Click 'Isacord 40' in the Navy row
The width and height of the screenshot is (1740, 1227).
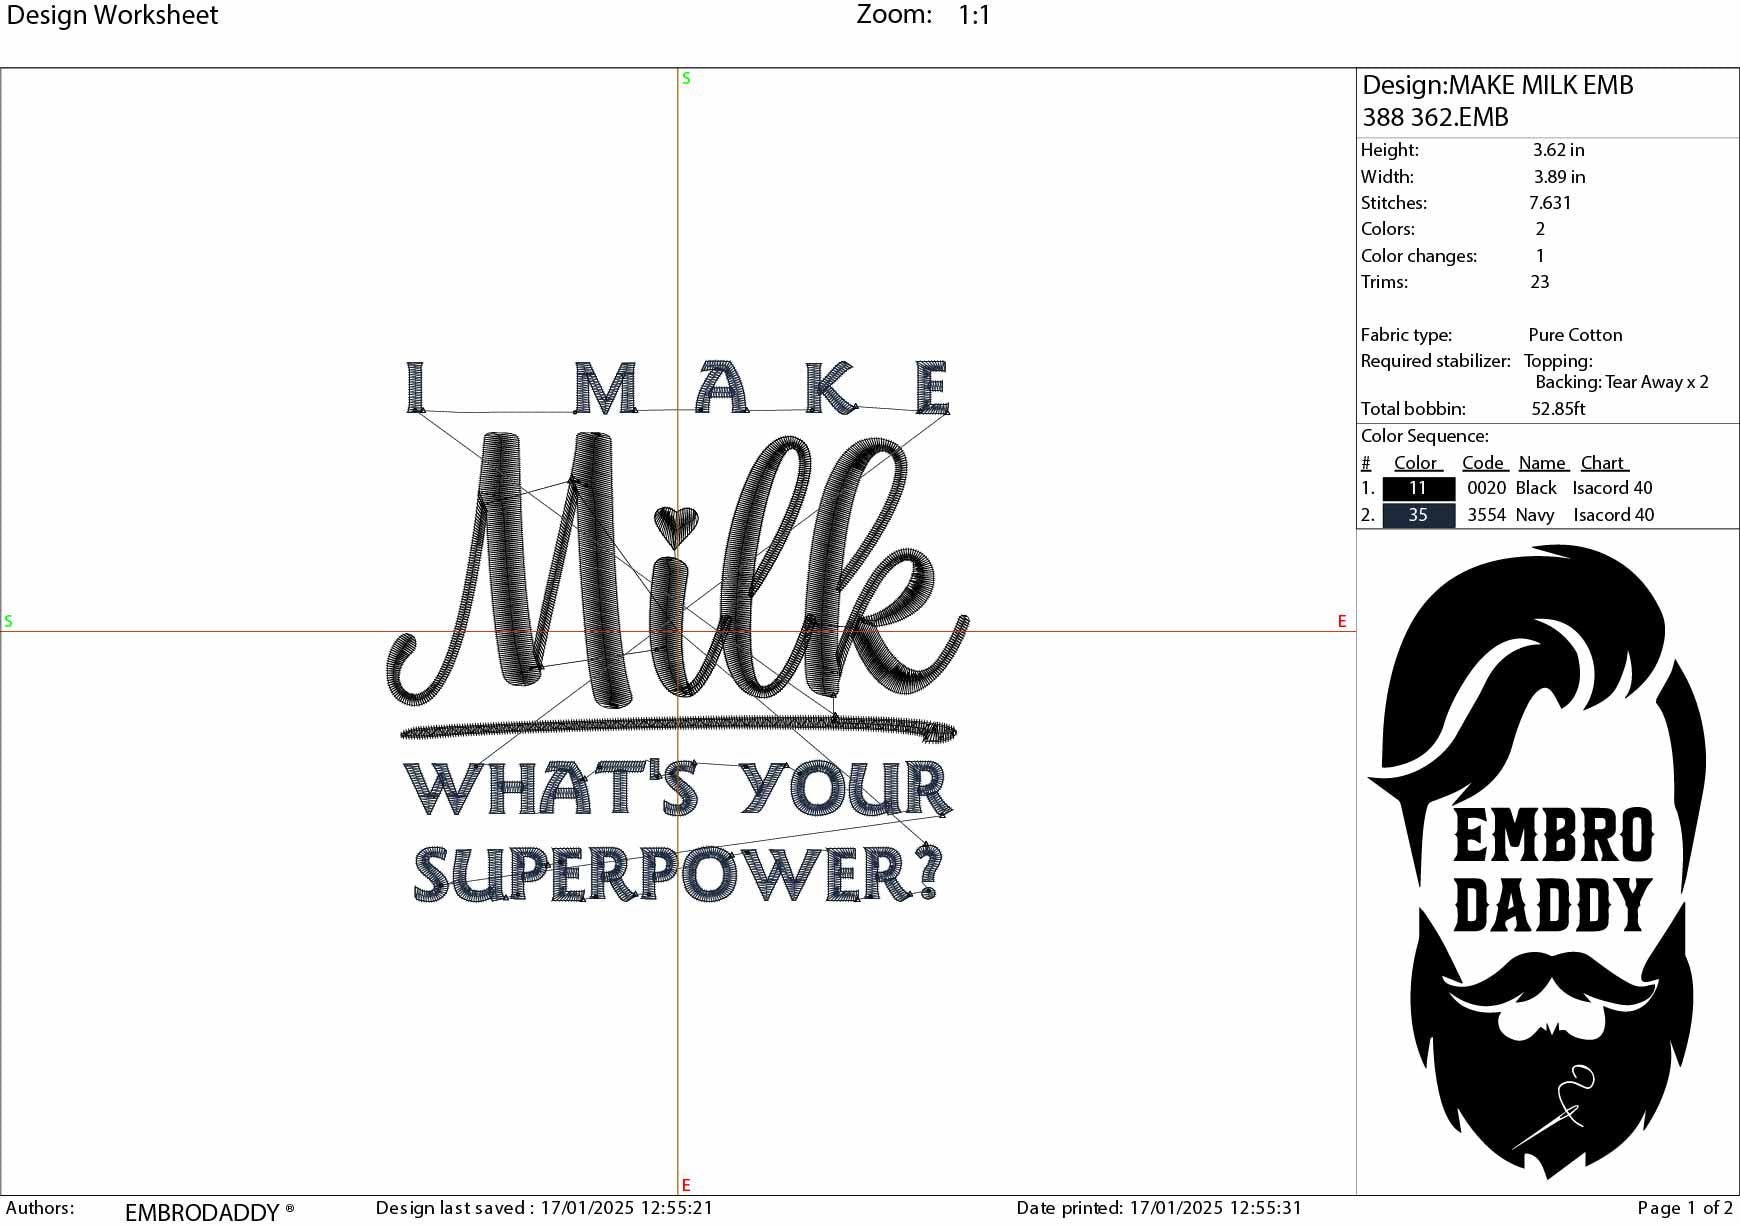pos(1613,515)
